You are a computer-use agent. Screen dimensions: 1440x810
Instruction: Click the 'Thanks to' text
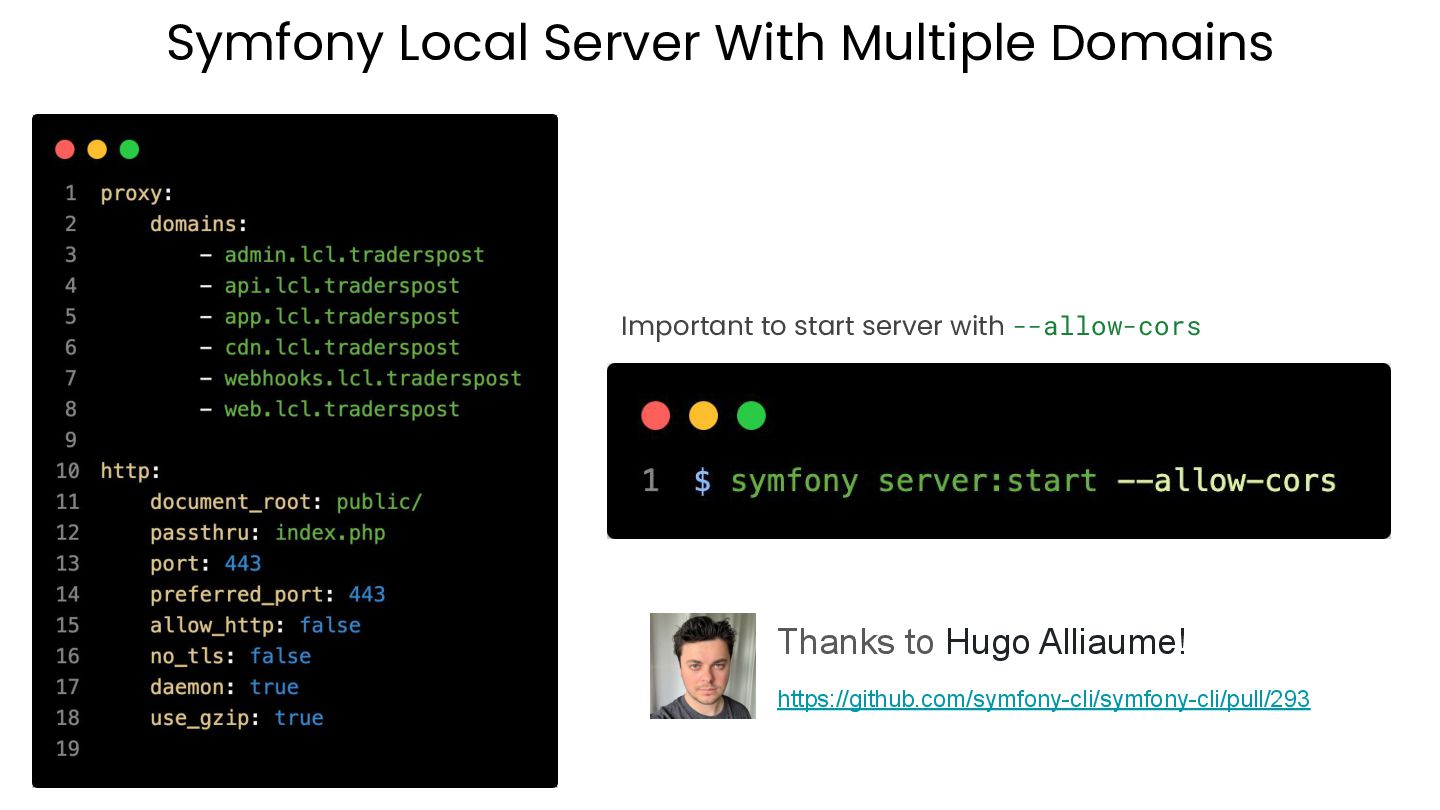(855, 641)
